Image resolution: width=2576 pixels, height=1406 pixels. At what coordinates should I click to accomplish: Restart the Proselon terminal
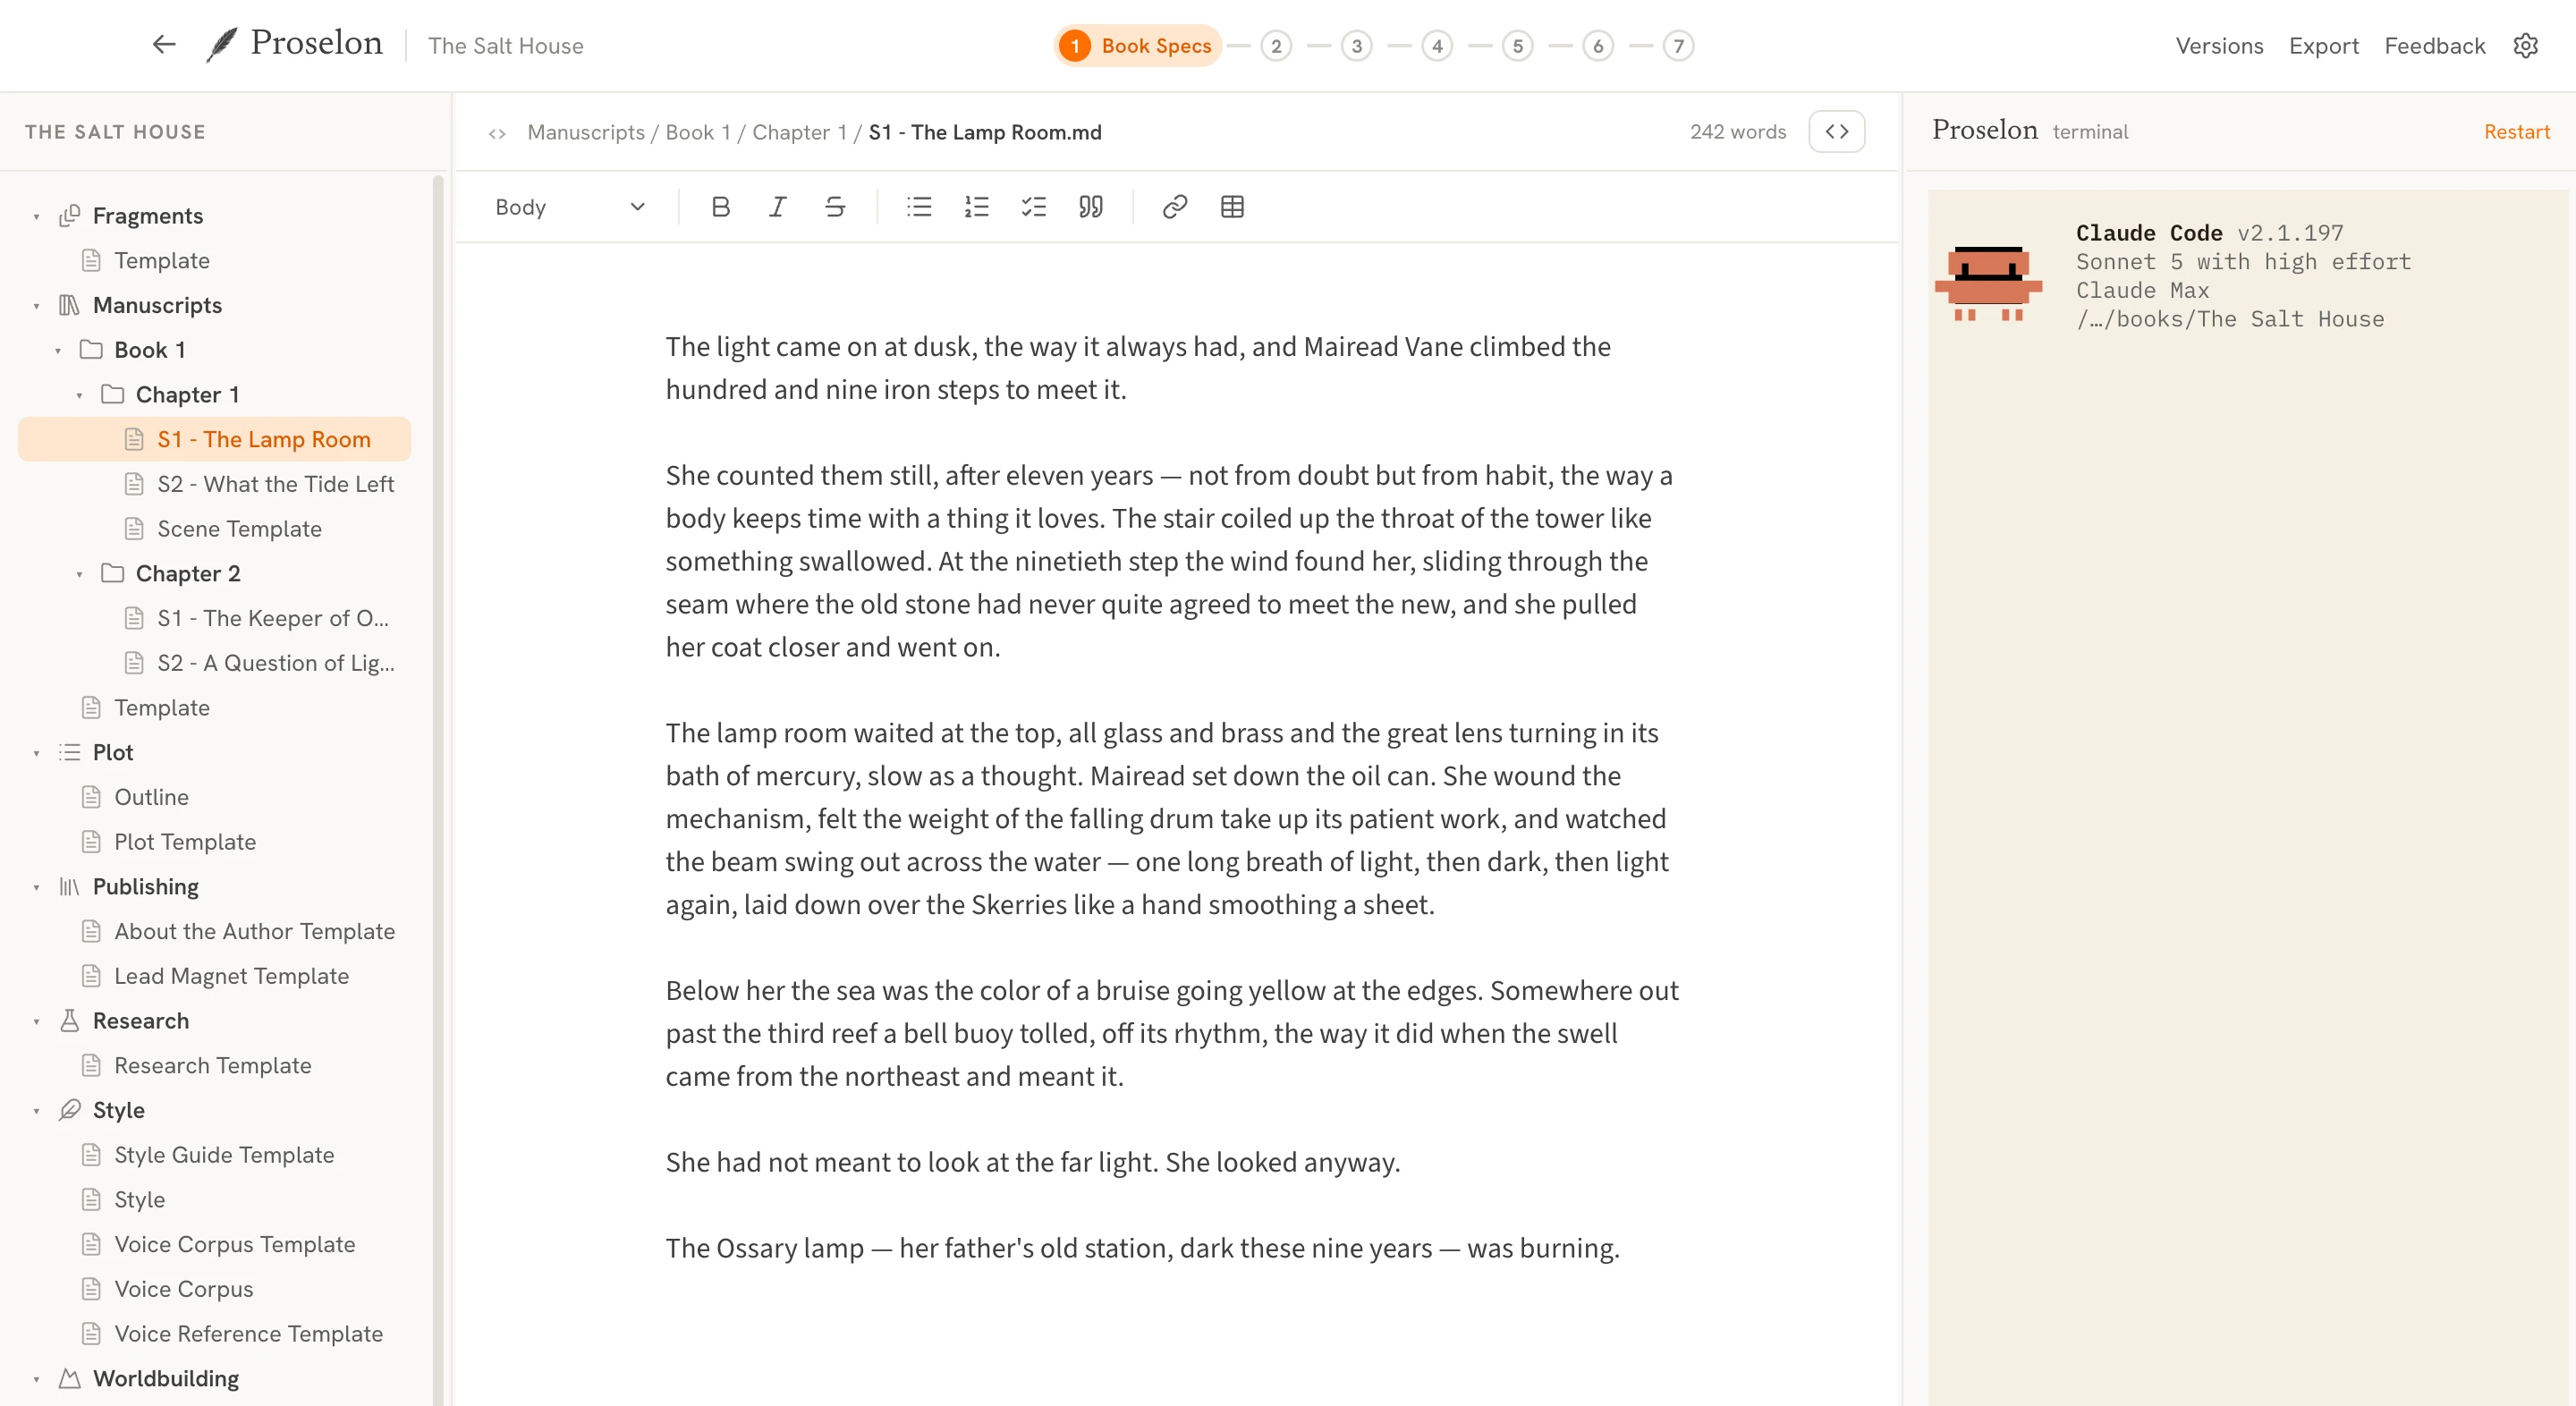click(2516, 132)
